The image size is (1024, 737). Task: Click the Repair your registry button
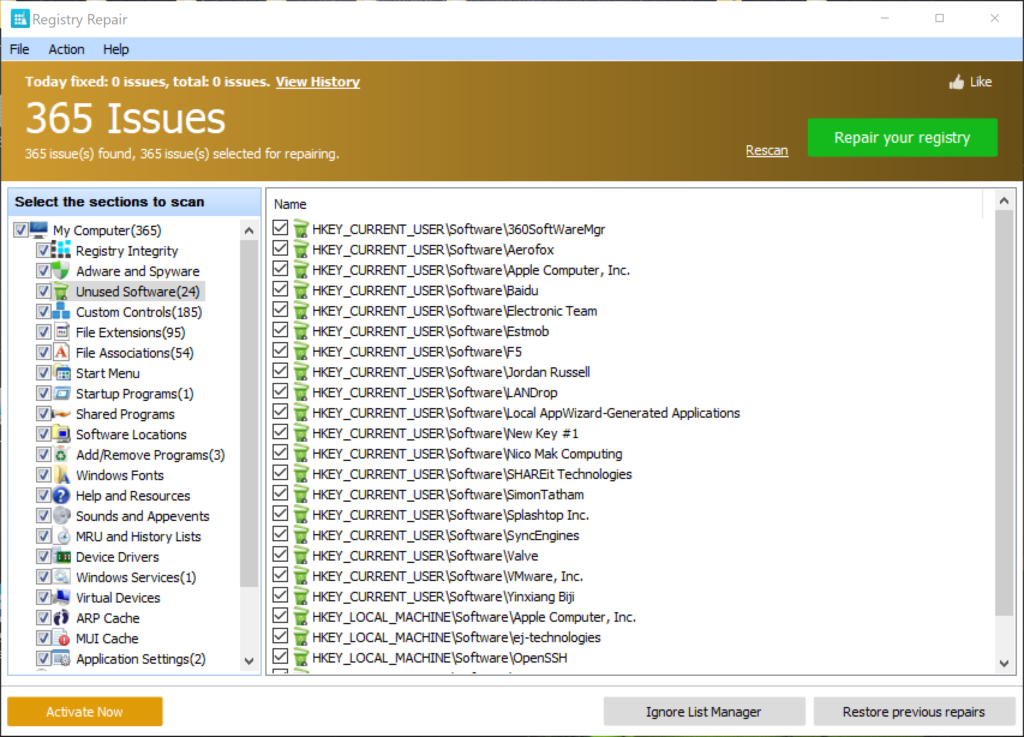point(902,138)
